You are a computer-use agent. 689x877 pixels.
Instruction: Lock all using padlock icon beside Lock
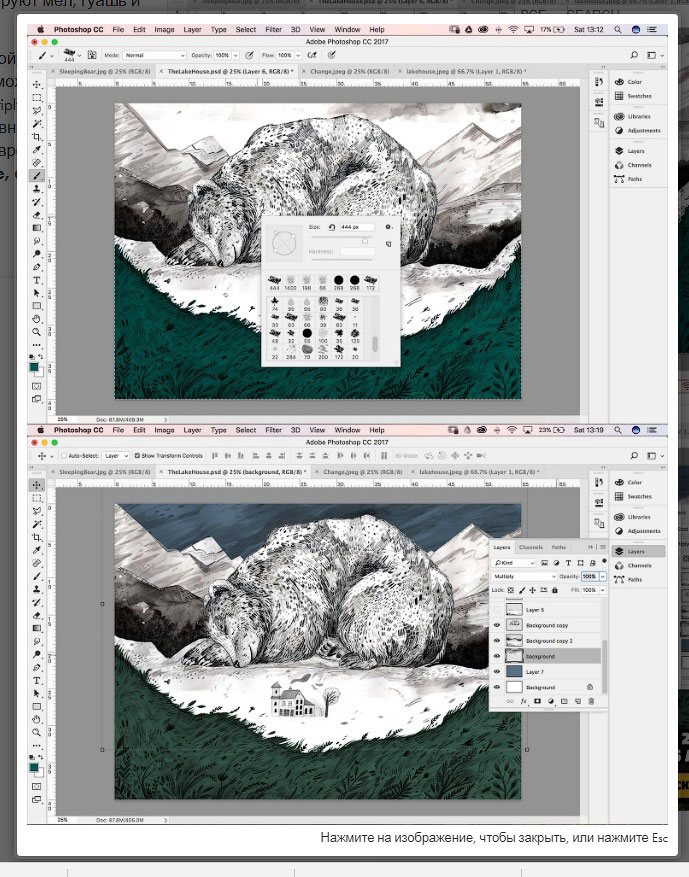coord(555,590)
